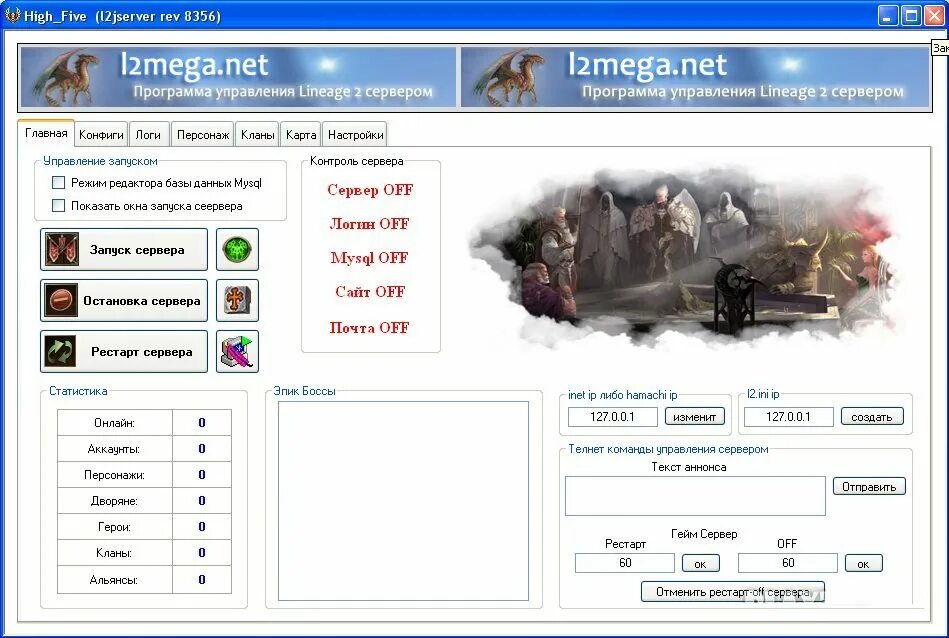Click the Онлайн value cell showing 0
This screenshot has height=638, width=949.
pos(202,423)
